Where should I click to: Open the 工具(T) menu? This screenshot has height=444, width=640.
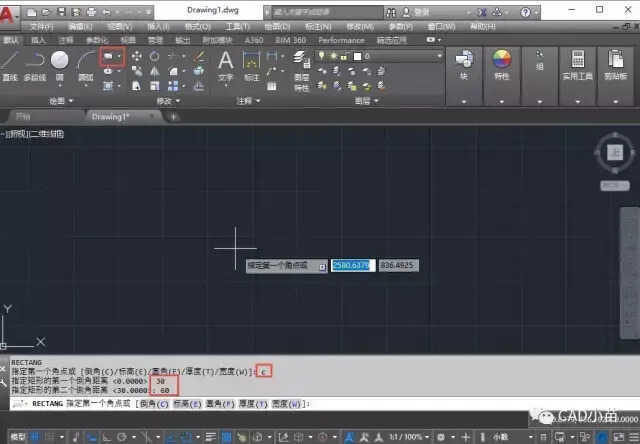point(237,27)
